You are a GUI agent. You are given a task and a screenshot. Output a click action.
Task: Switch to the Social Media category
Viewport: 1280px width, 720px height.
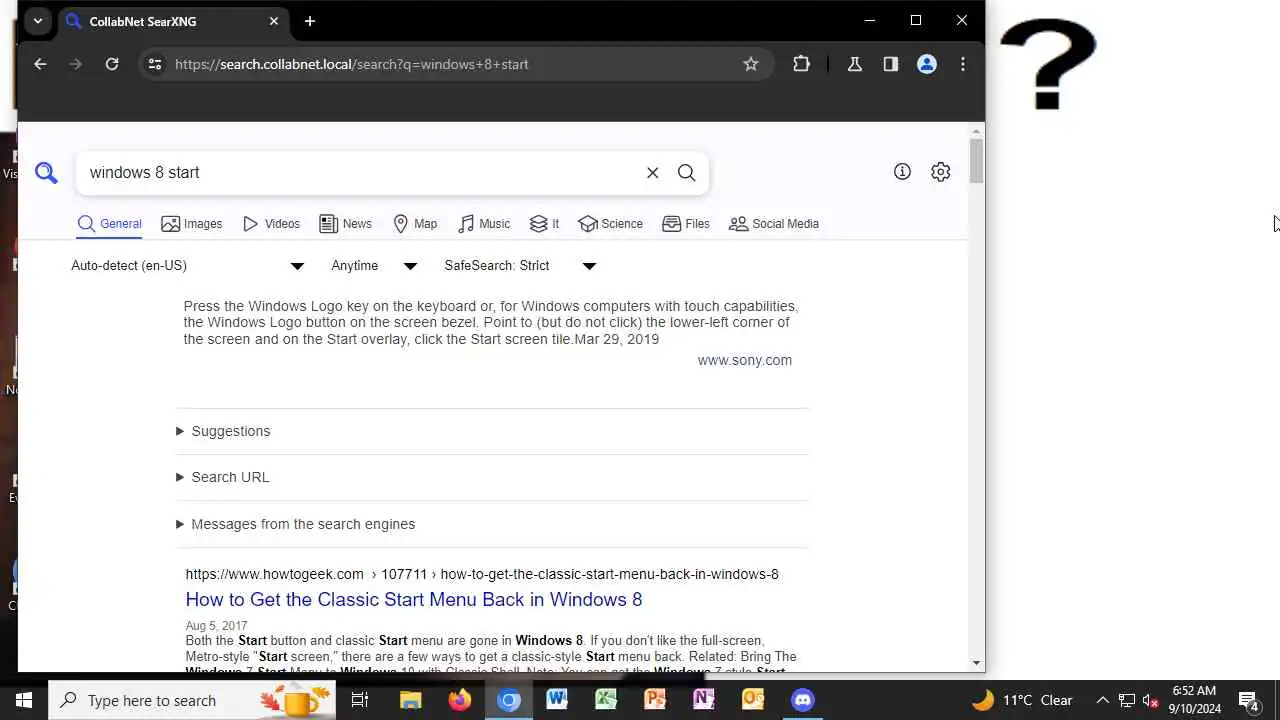(x=774, y=224)
